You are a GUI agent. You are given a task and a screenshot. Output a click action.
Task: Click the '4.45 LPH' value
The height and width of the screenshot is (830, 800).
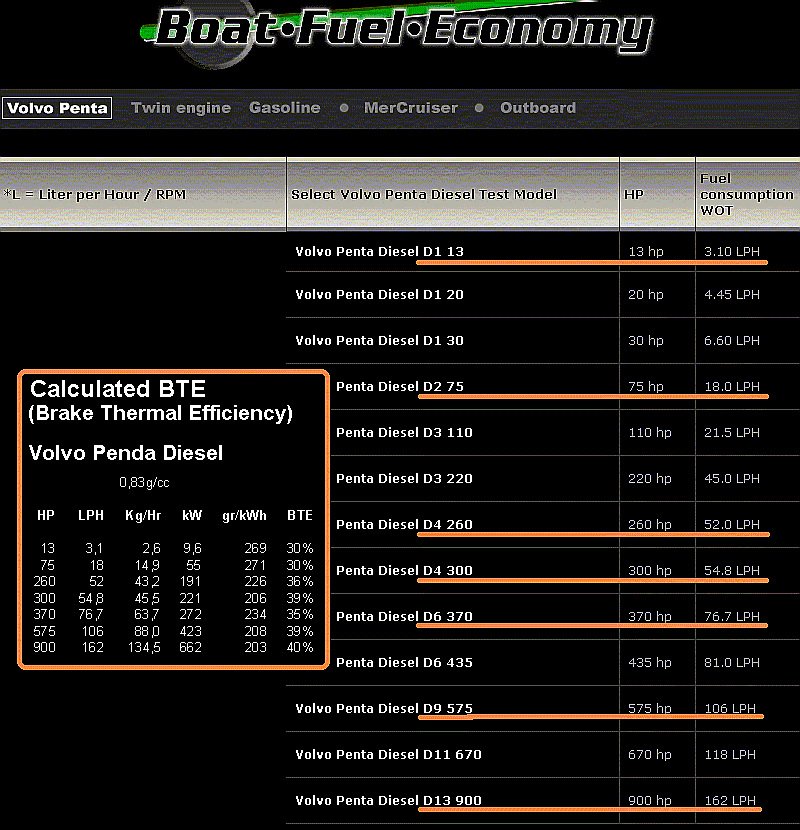coord(732,294)
